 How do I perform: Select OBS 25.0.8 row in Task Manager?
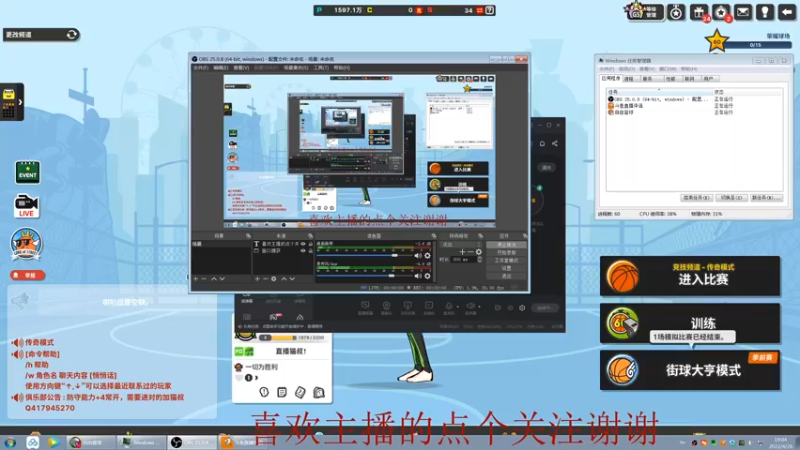pyautogui.click(x=694, y=99)
